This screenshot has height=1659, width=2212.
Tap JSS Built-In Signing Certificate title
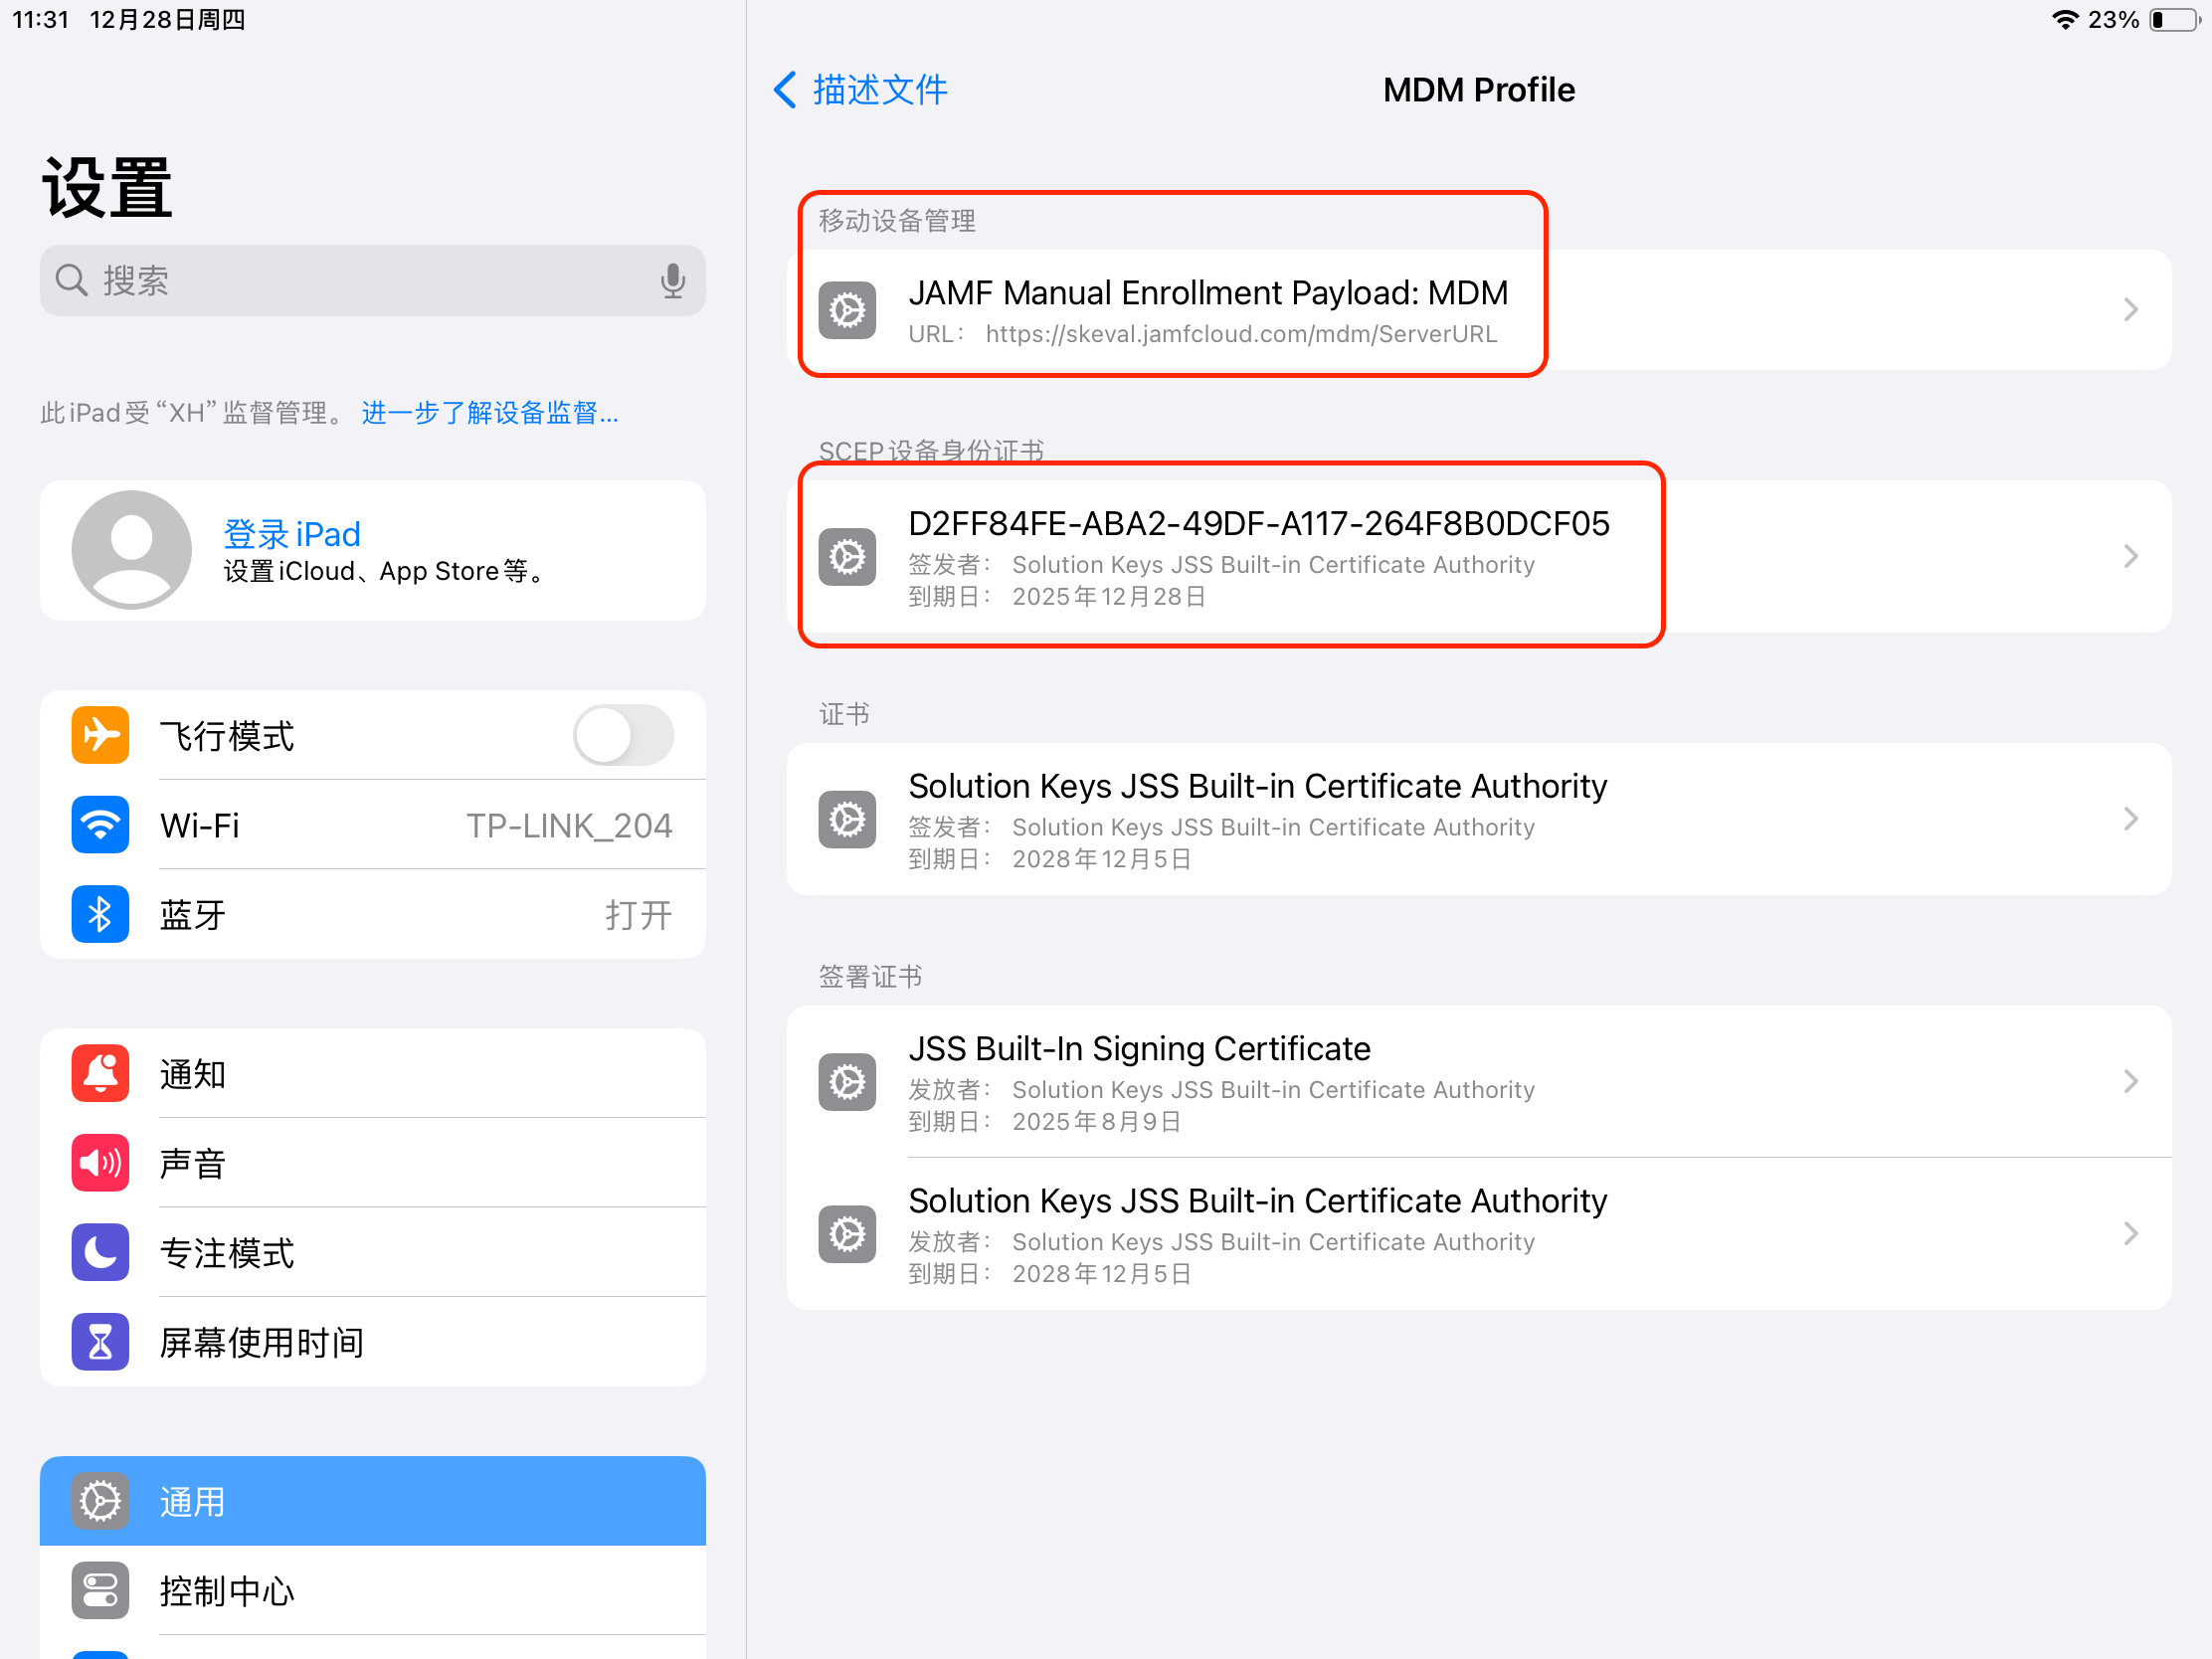pyautogui.click(x=1139, y=1048)
